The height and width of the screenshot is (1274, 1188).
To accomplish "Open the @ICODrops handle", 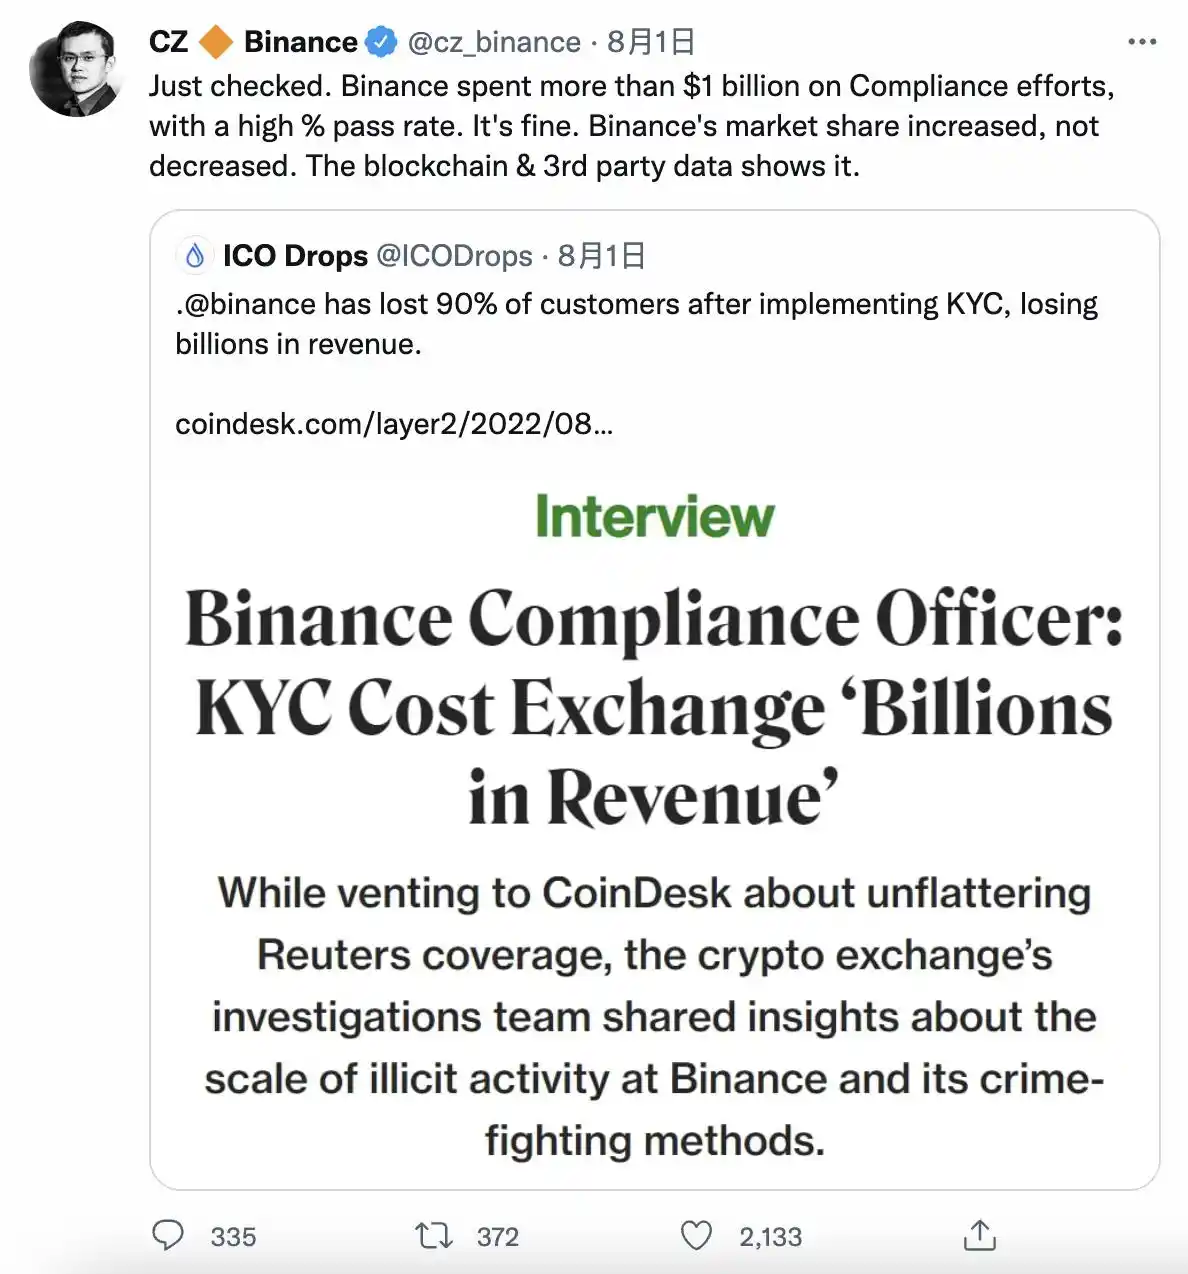I will (454, 256).
